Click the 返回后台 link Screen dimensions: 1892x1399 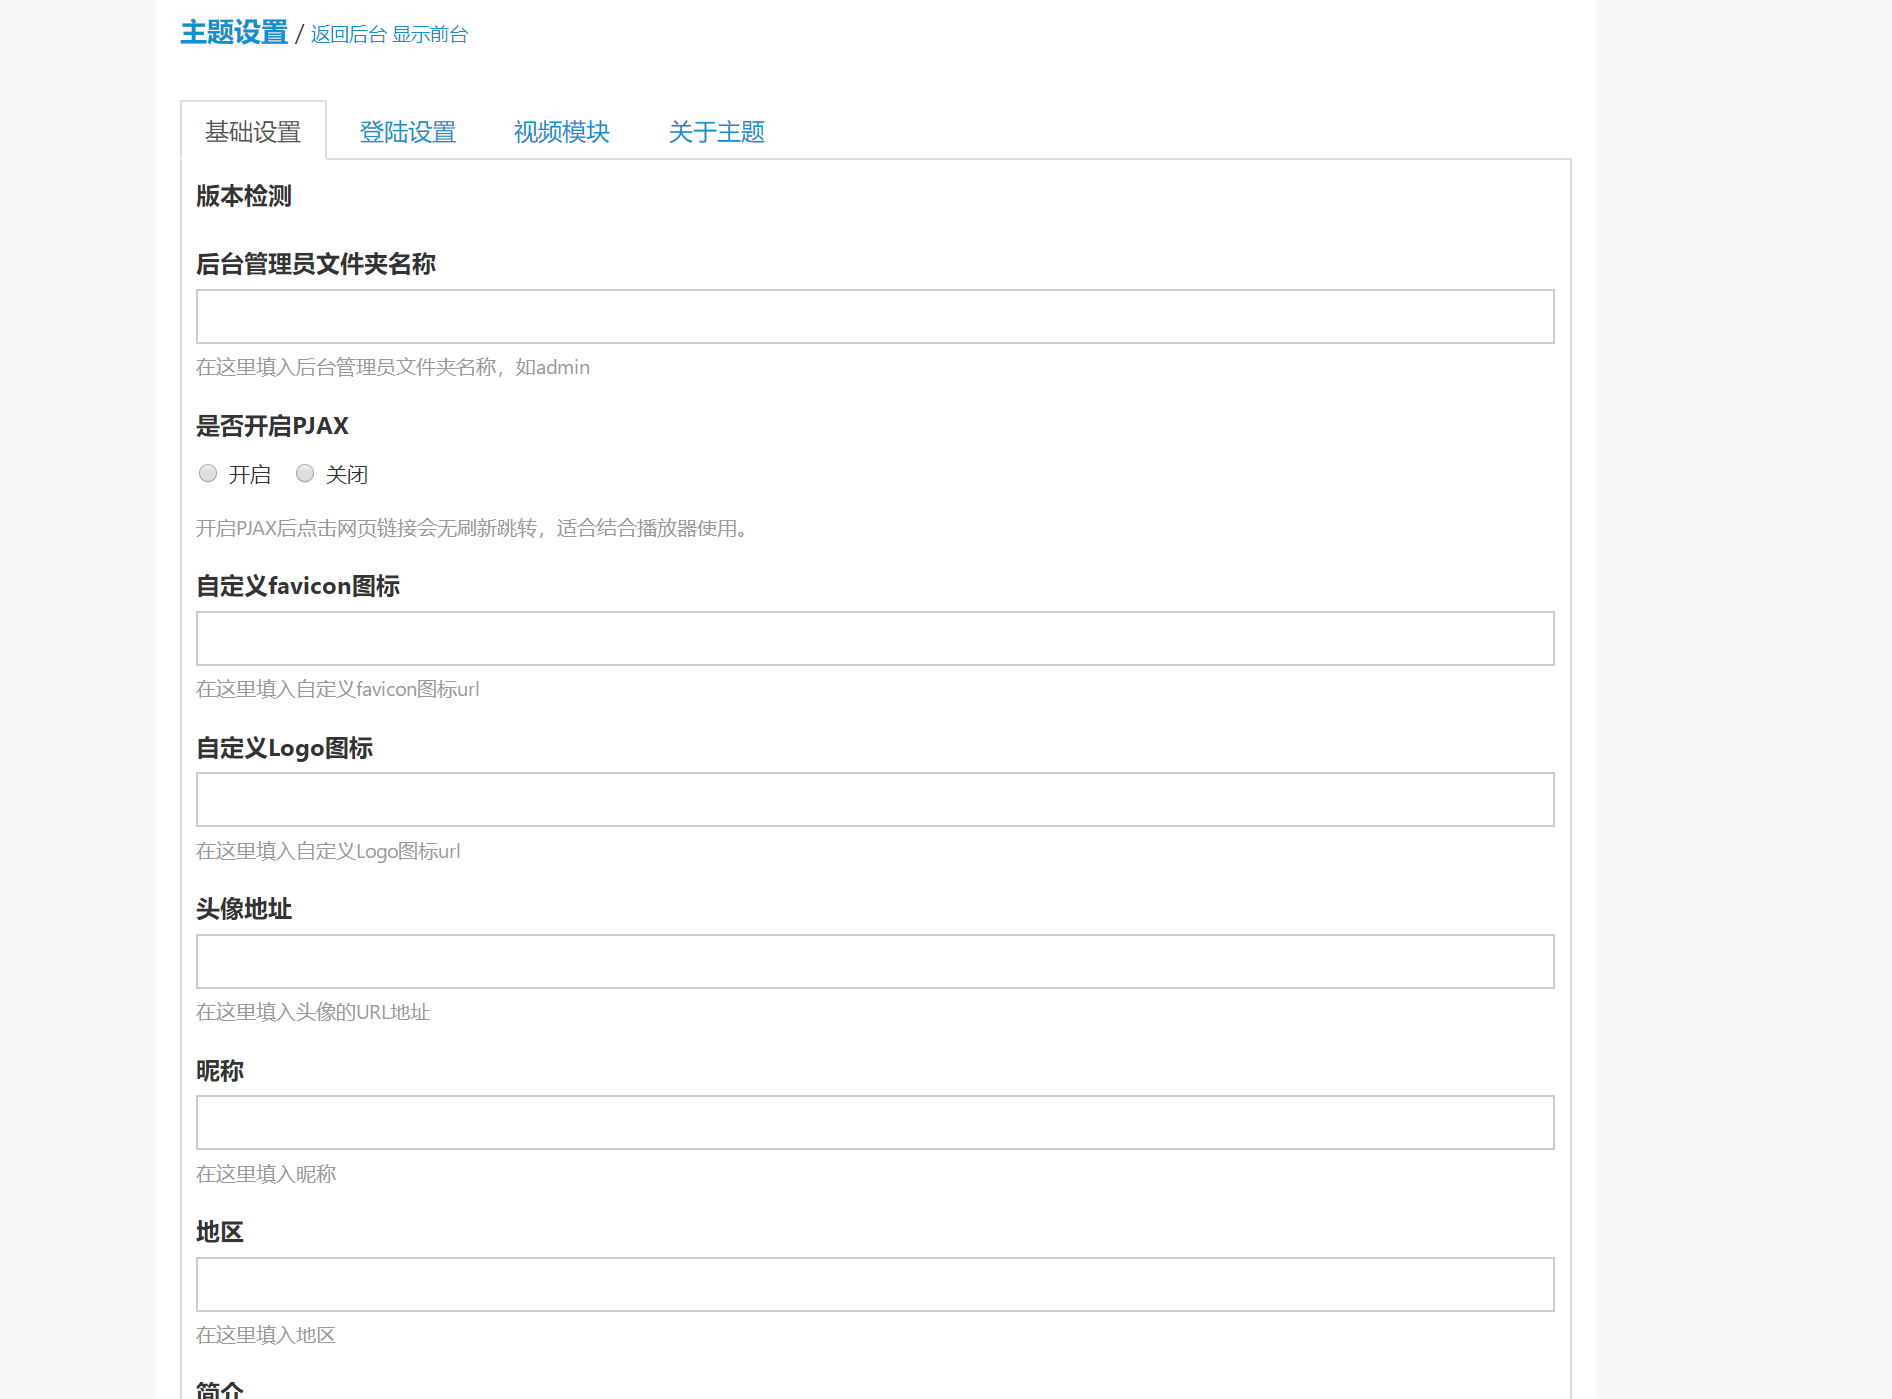(x=348, y=35)
